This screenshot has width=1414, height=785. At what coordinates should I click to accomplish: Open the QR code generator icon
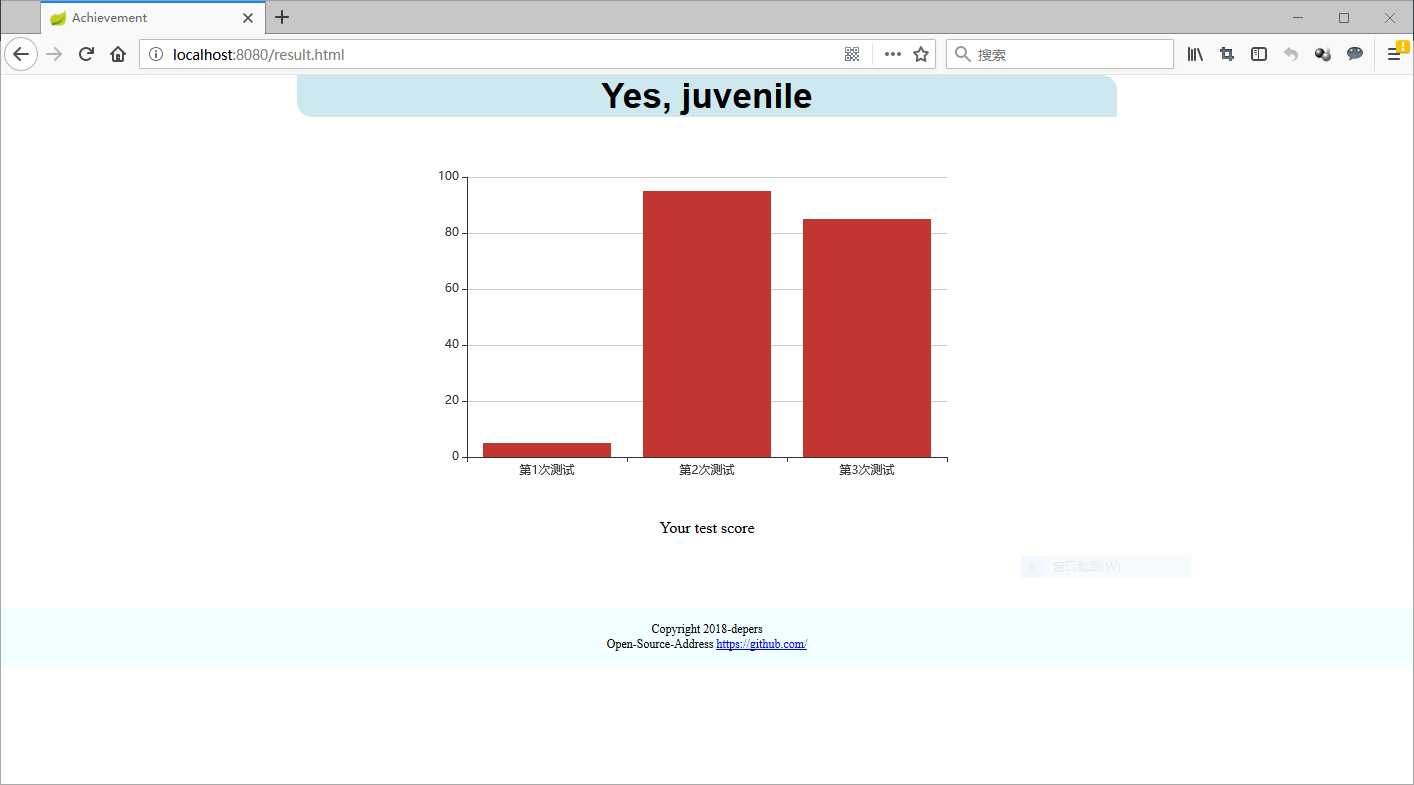click(852, 54)
